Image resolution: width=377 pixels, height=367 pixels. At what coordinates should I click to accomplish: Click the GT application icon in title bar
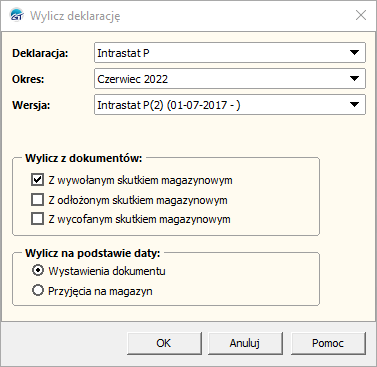(17, 15)
